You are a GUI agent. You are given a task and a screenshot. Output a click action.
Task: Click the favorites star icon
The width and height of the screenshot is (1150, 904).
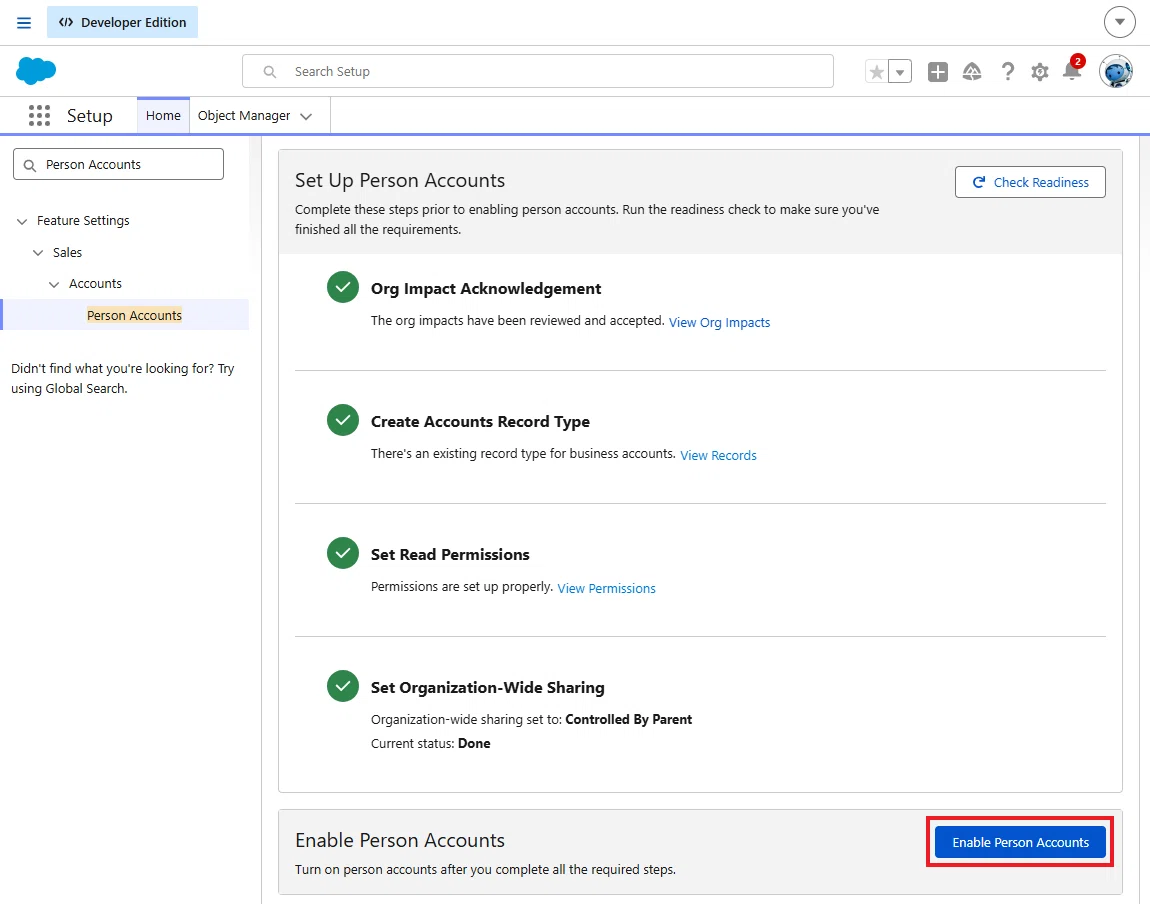coord(876,72)
